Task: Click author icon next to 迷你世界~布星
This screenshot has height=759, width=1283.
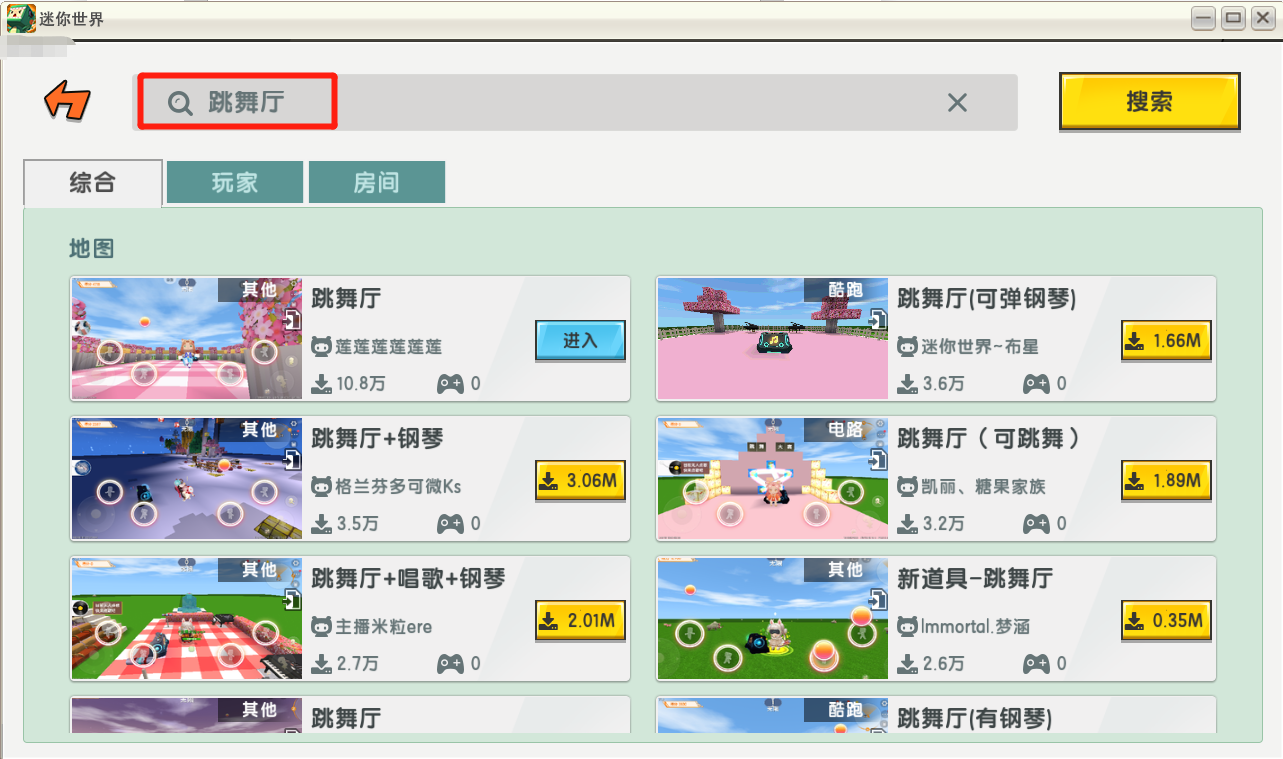Action: 907,347
